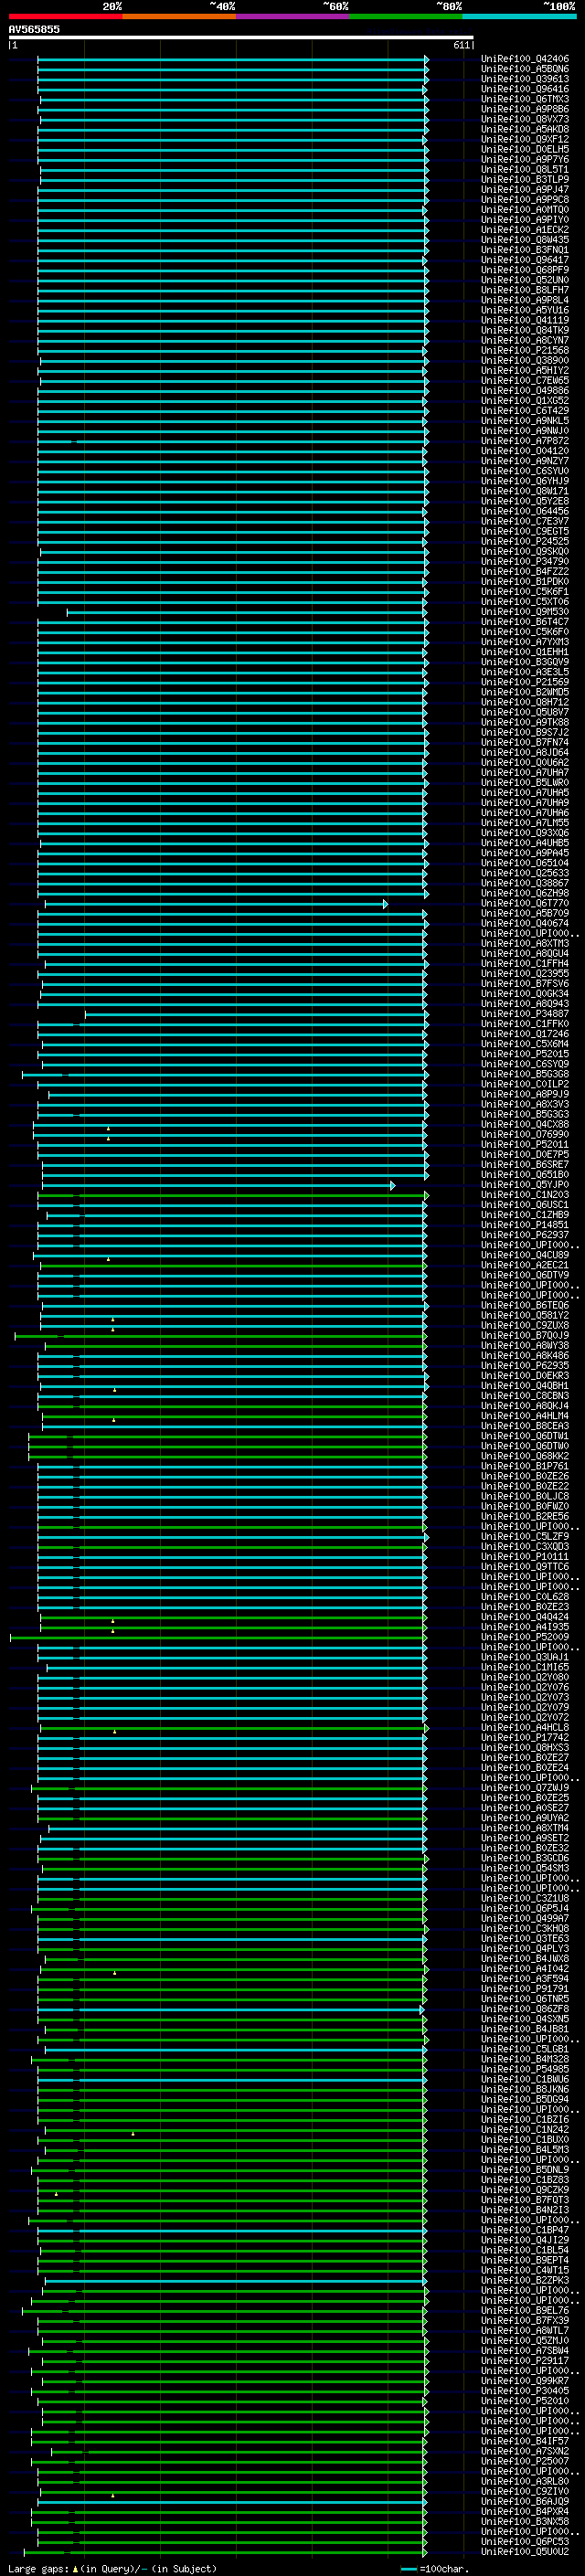Select hit label UniRef100_C7EW65

[525, 380]
